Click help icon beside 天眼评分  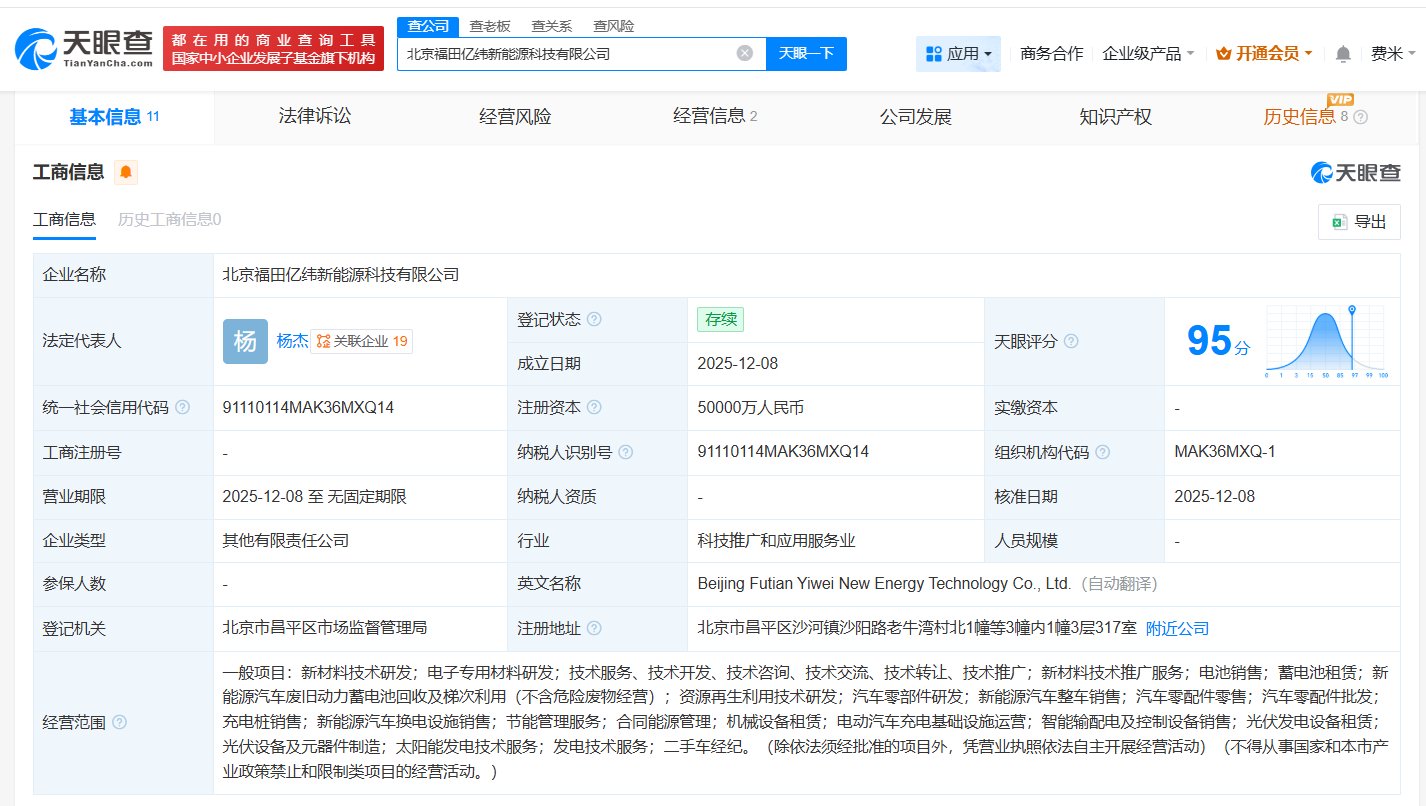click(1071, 341)
